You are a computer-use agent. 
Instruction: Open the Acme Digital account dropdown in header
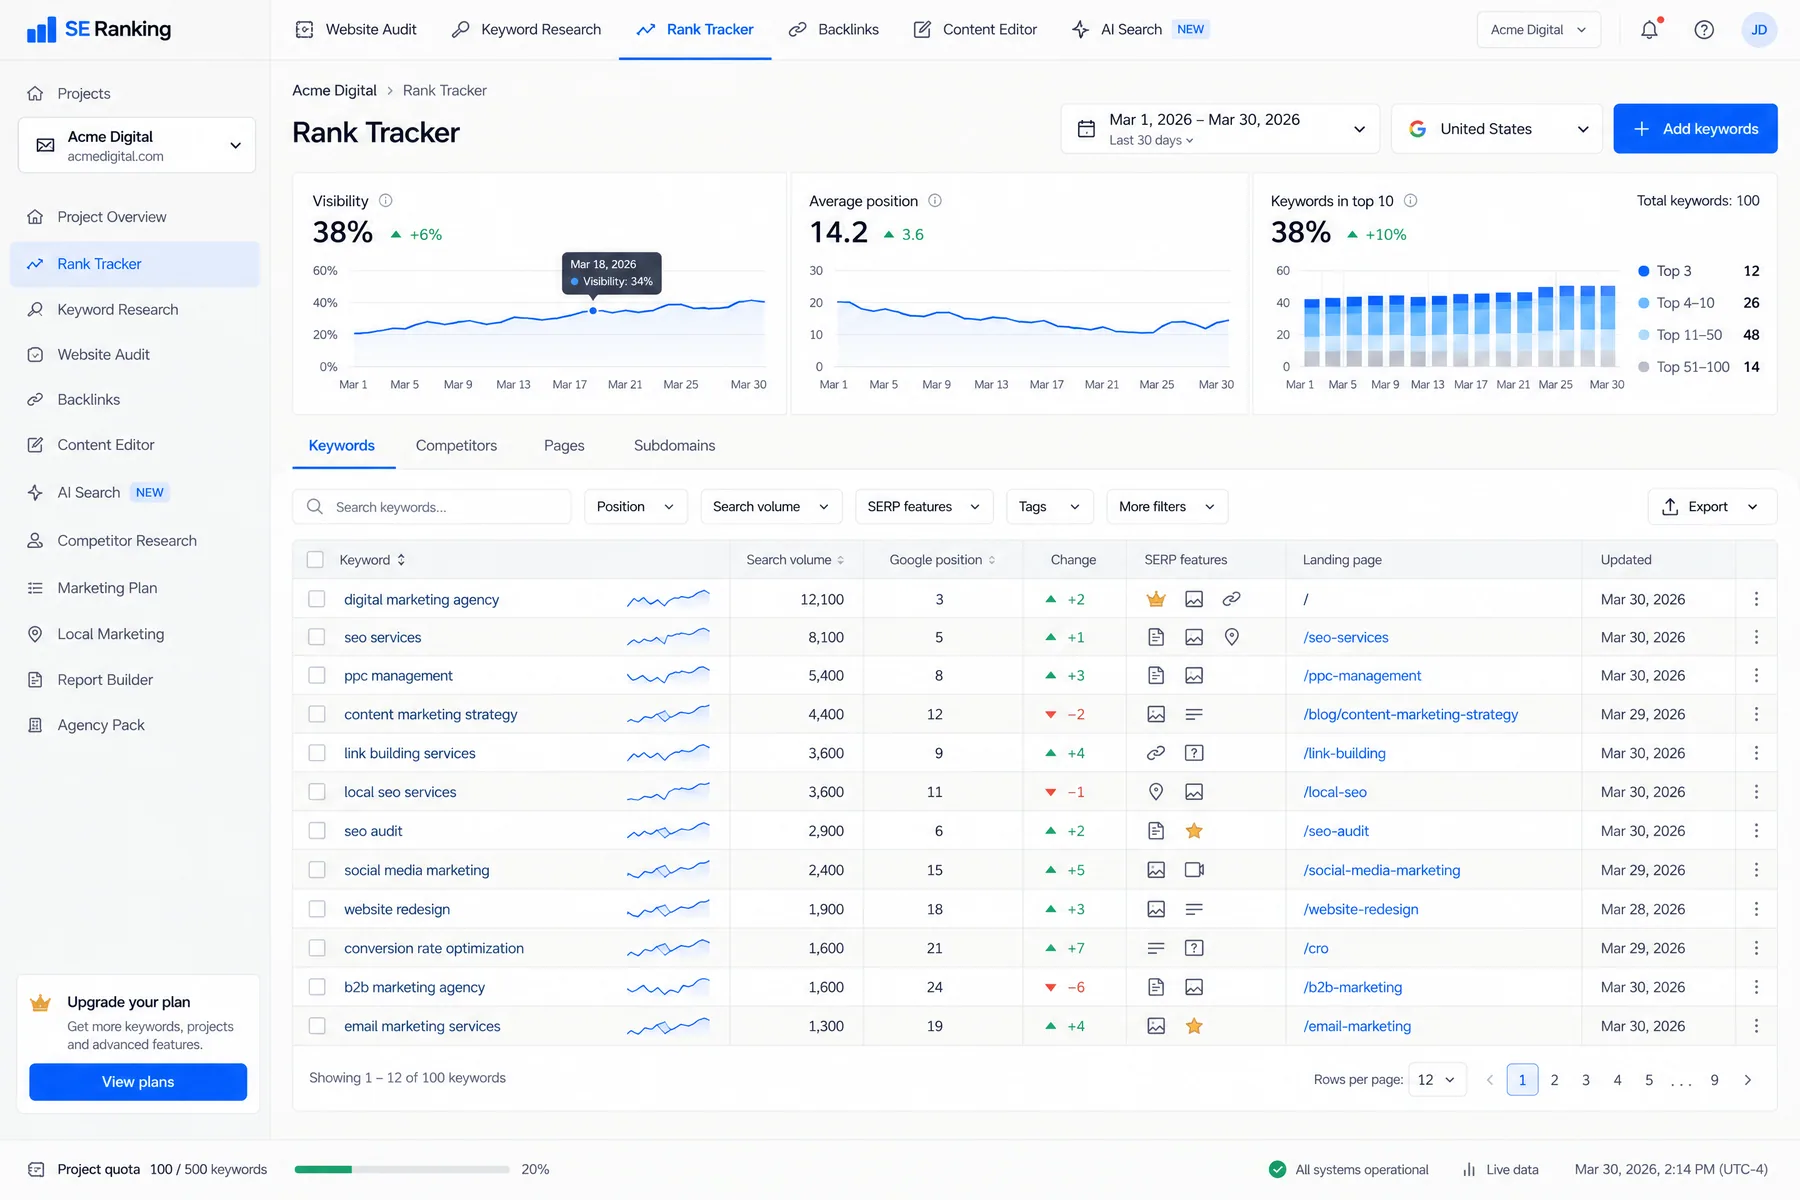(1538, 30)
